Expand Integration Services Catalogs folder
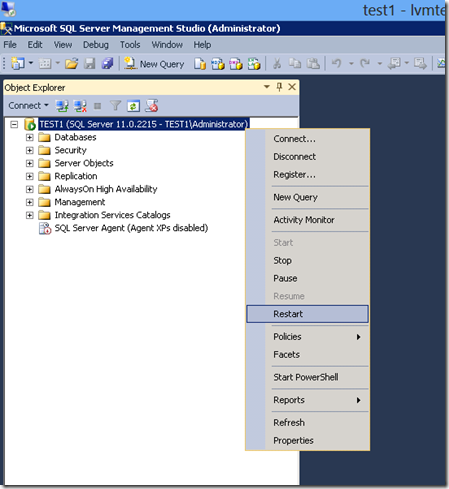Screen dimensions: 449x489 tap(30, 215)
